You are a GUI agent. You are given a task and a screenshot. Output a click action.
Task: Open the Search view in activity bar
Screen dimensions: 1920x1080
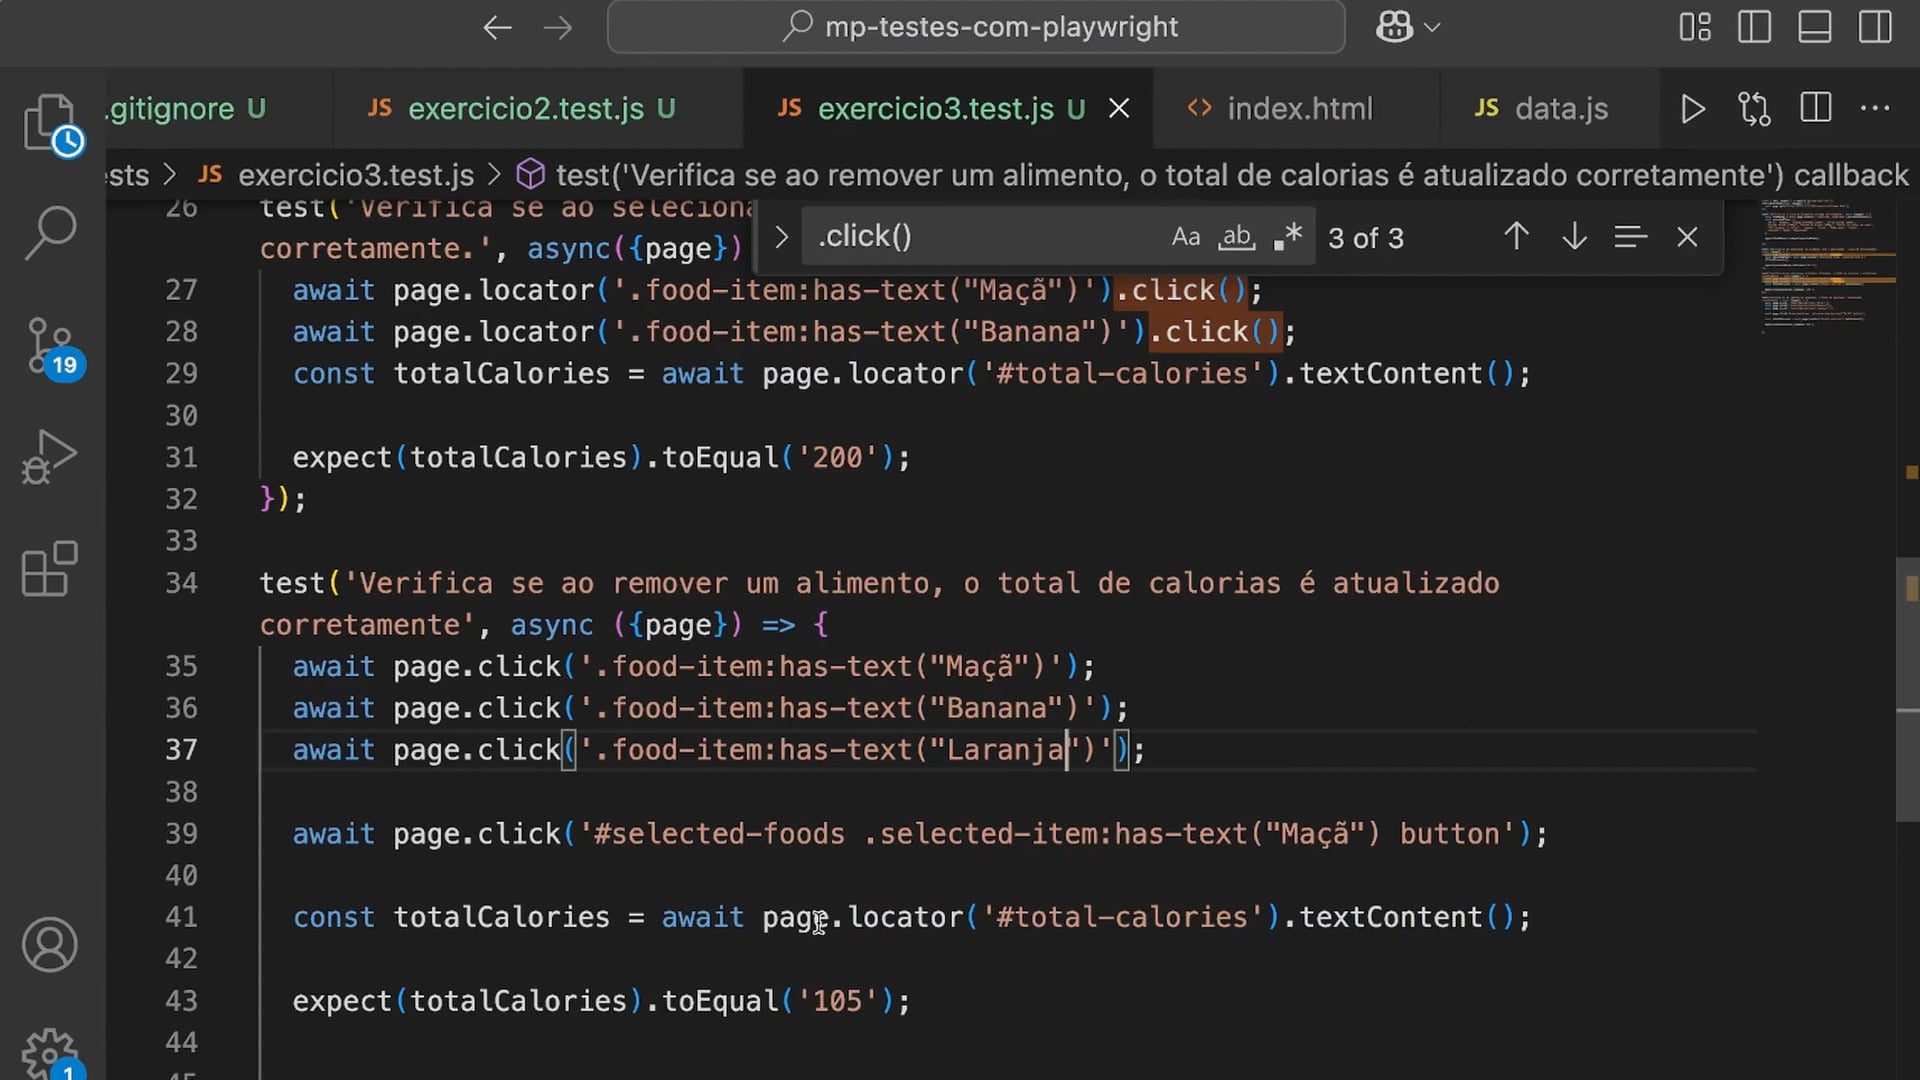pyautogui.click(x=50, y=232)
